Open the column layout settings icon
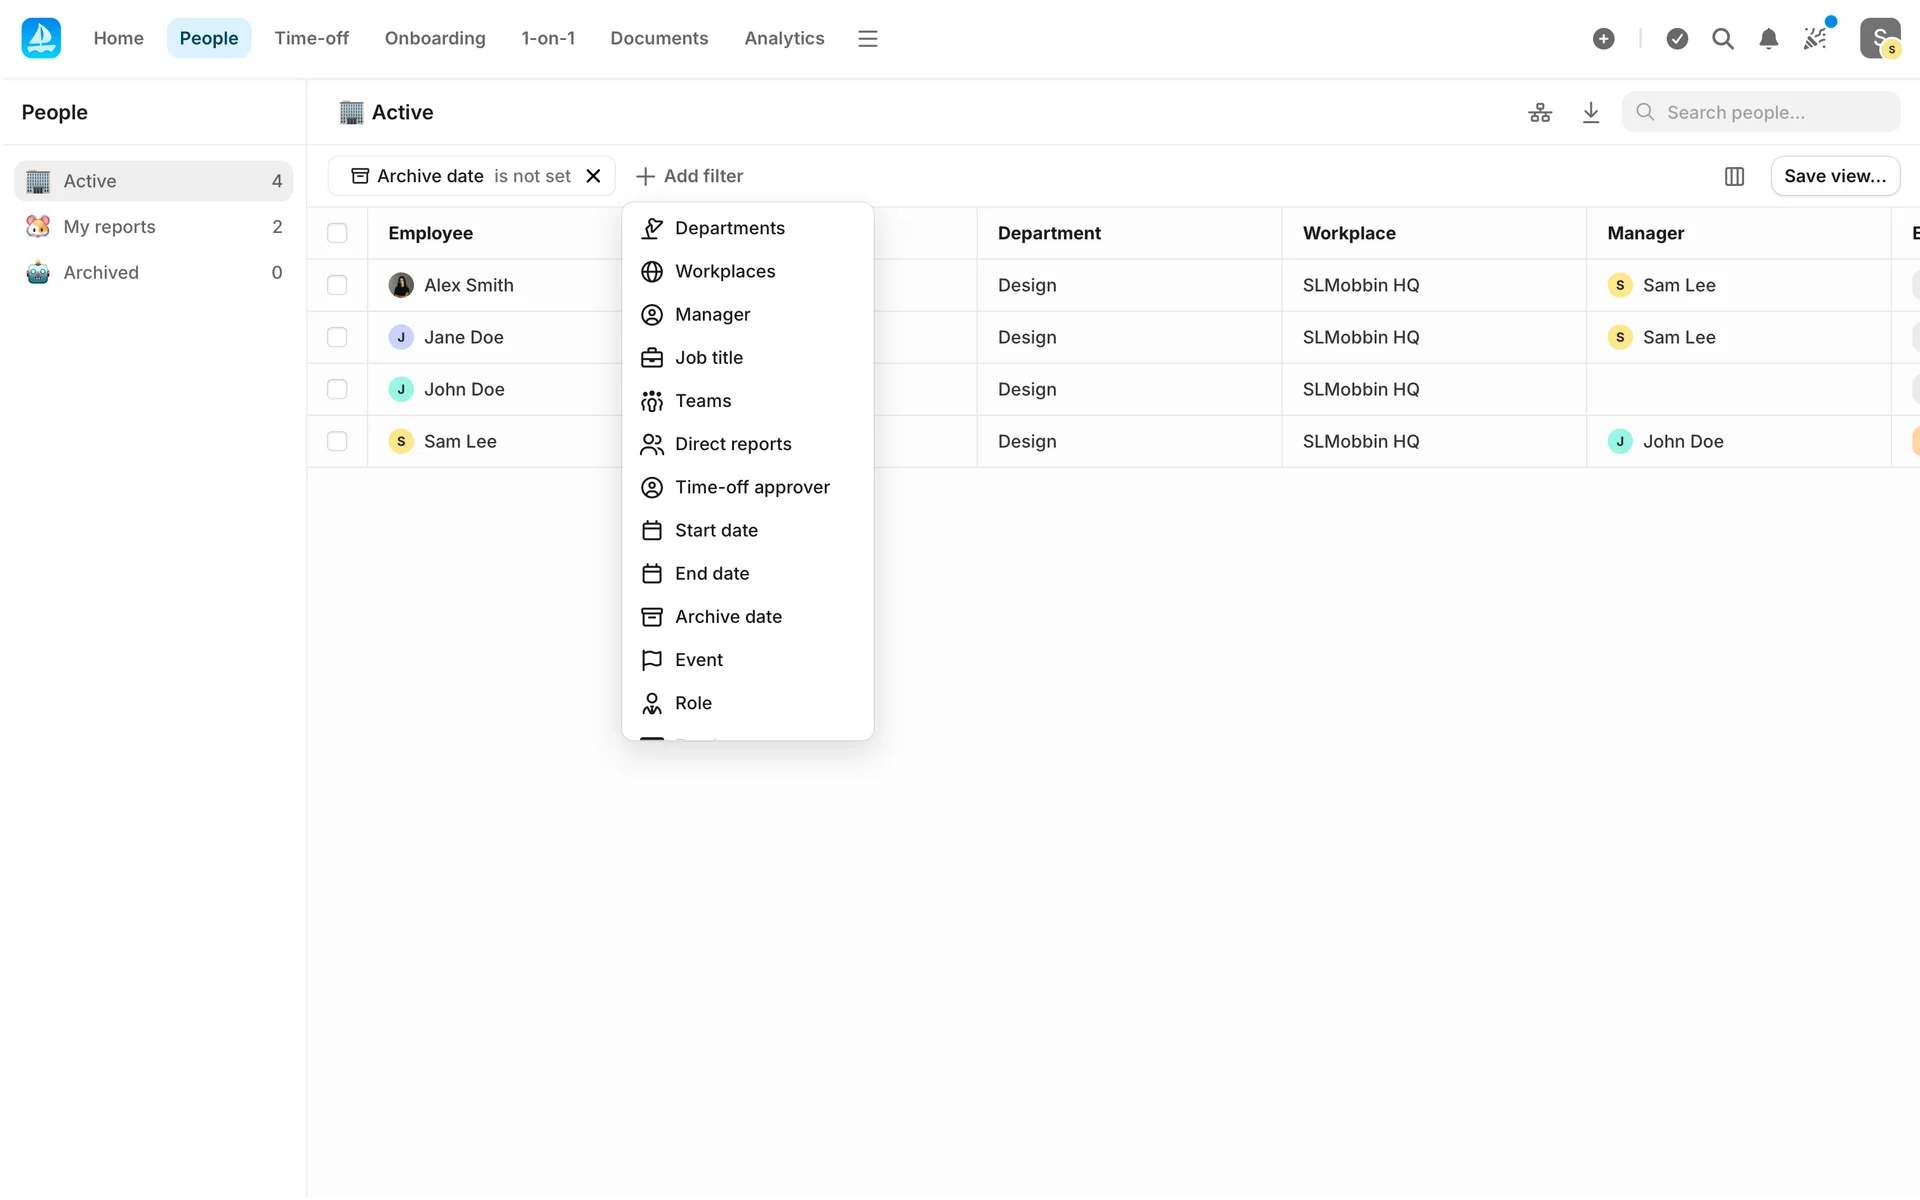1920x1200 pixels. (x=1734, y=176)
